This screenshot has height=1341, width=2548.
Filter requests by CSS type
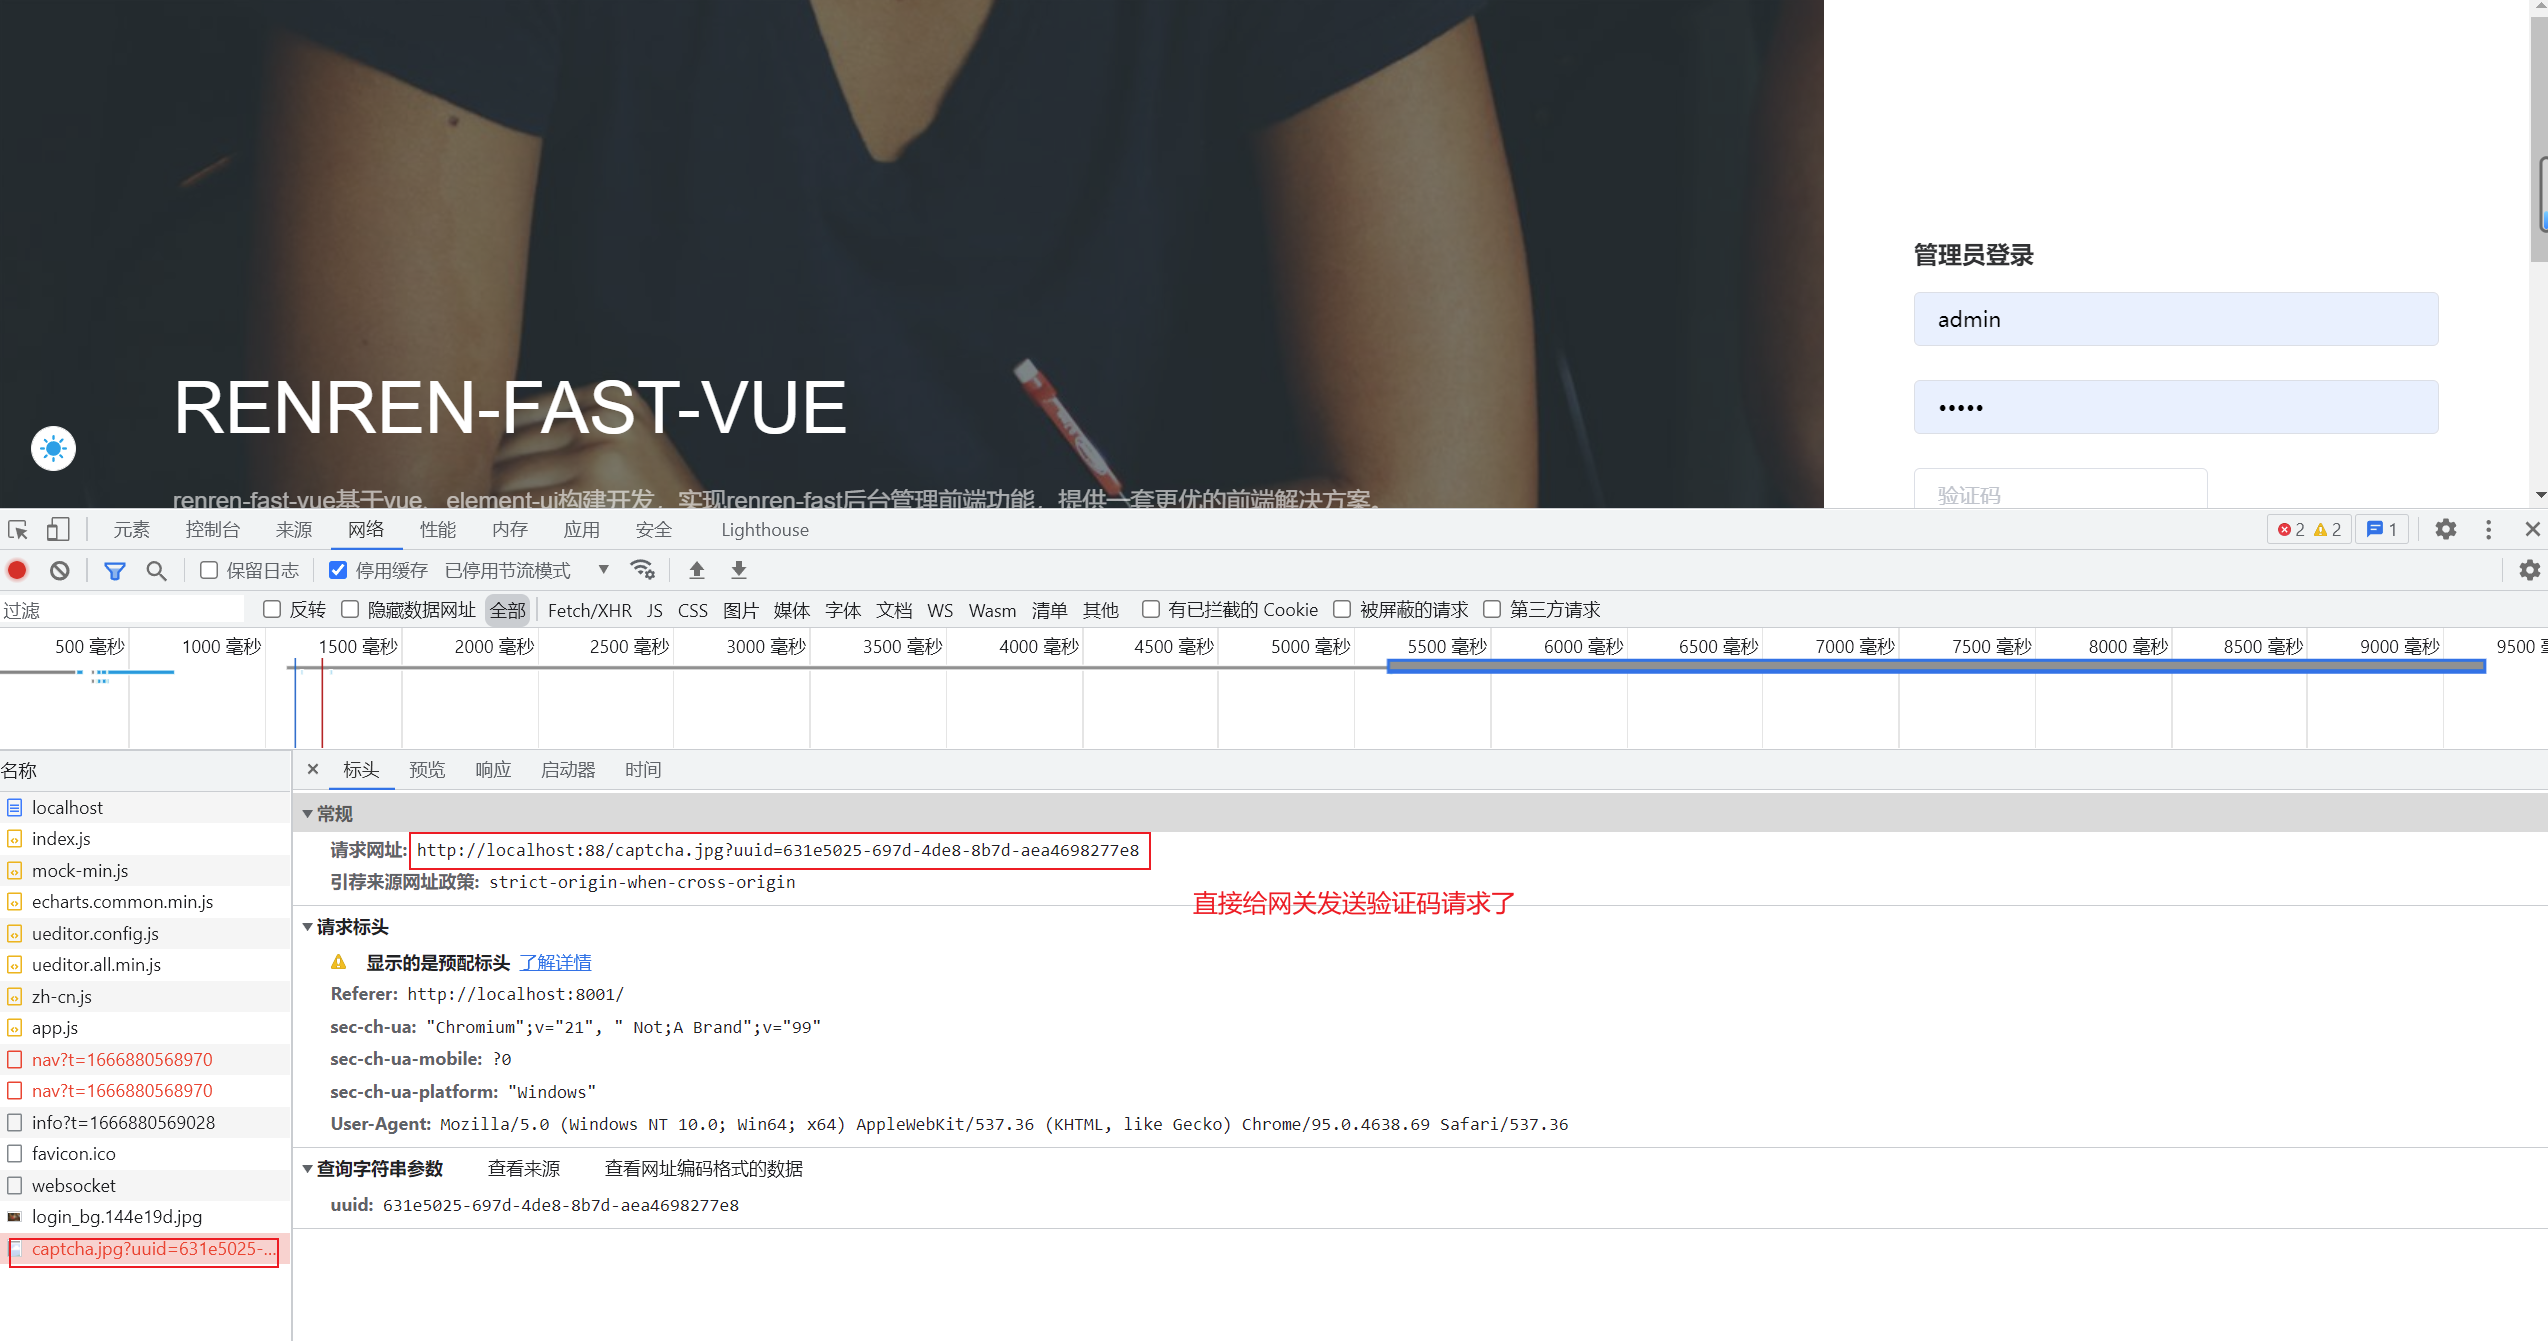coord(692,610)
